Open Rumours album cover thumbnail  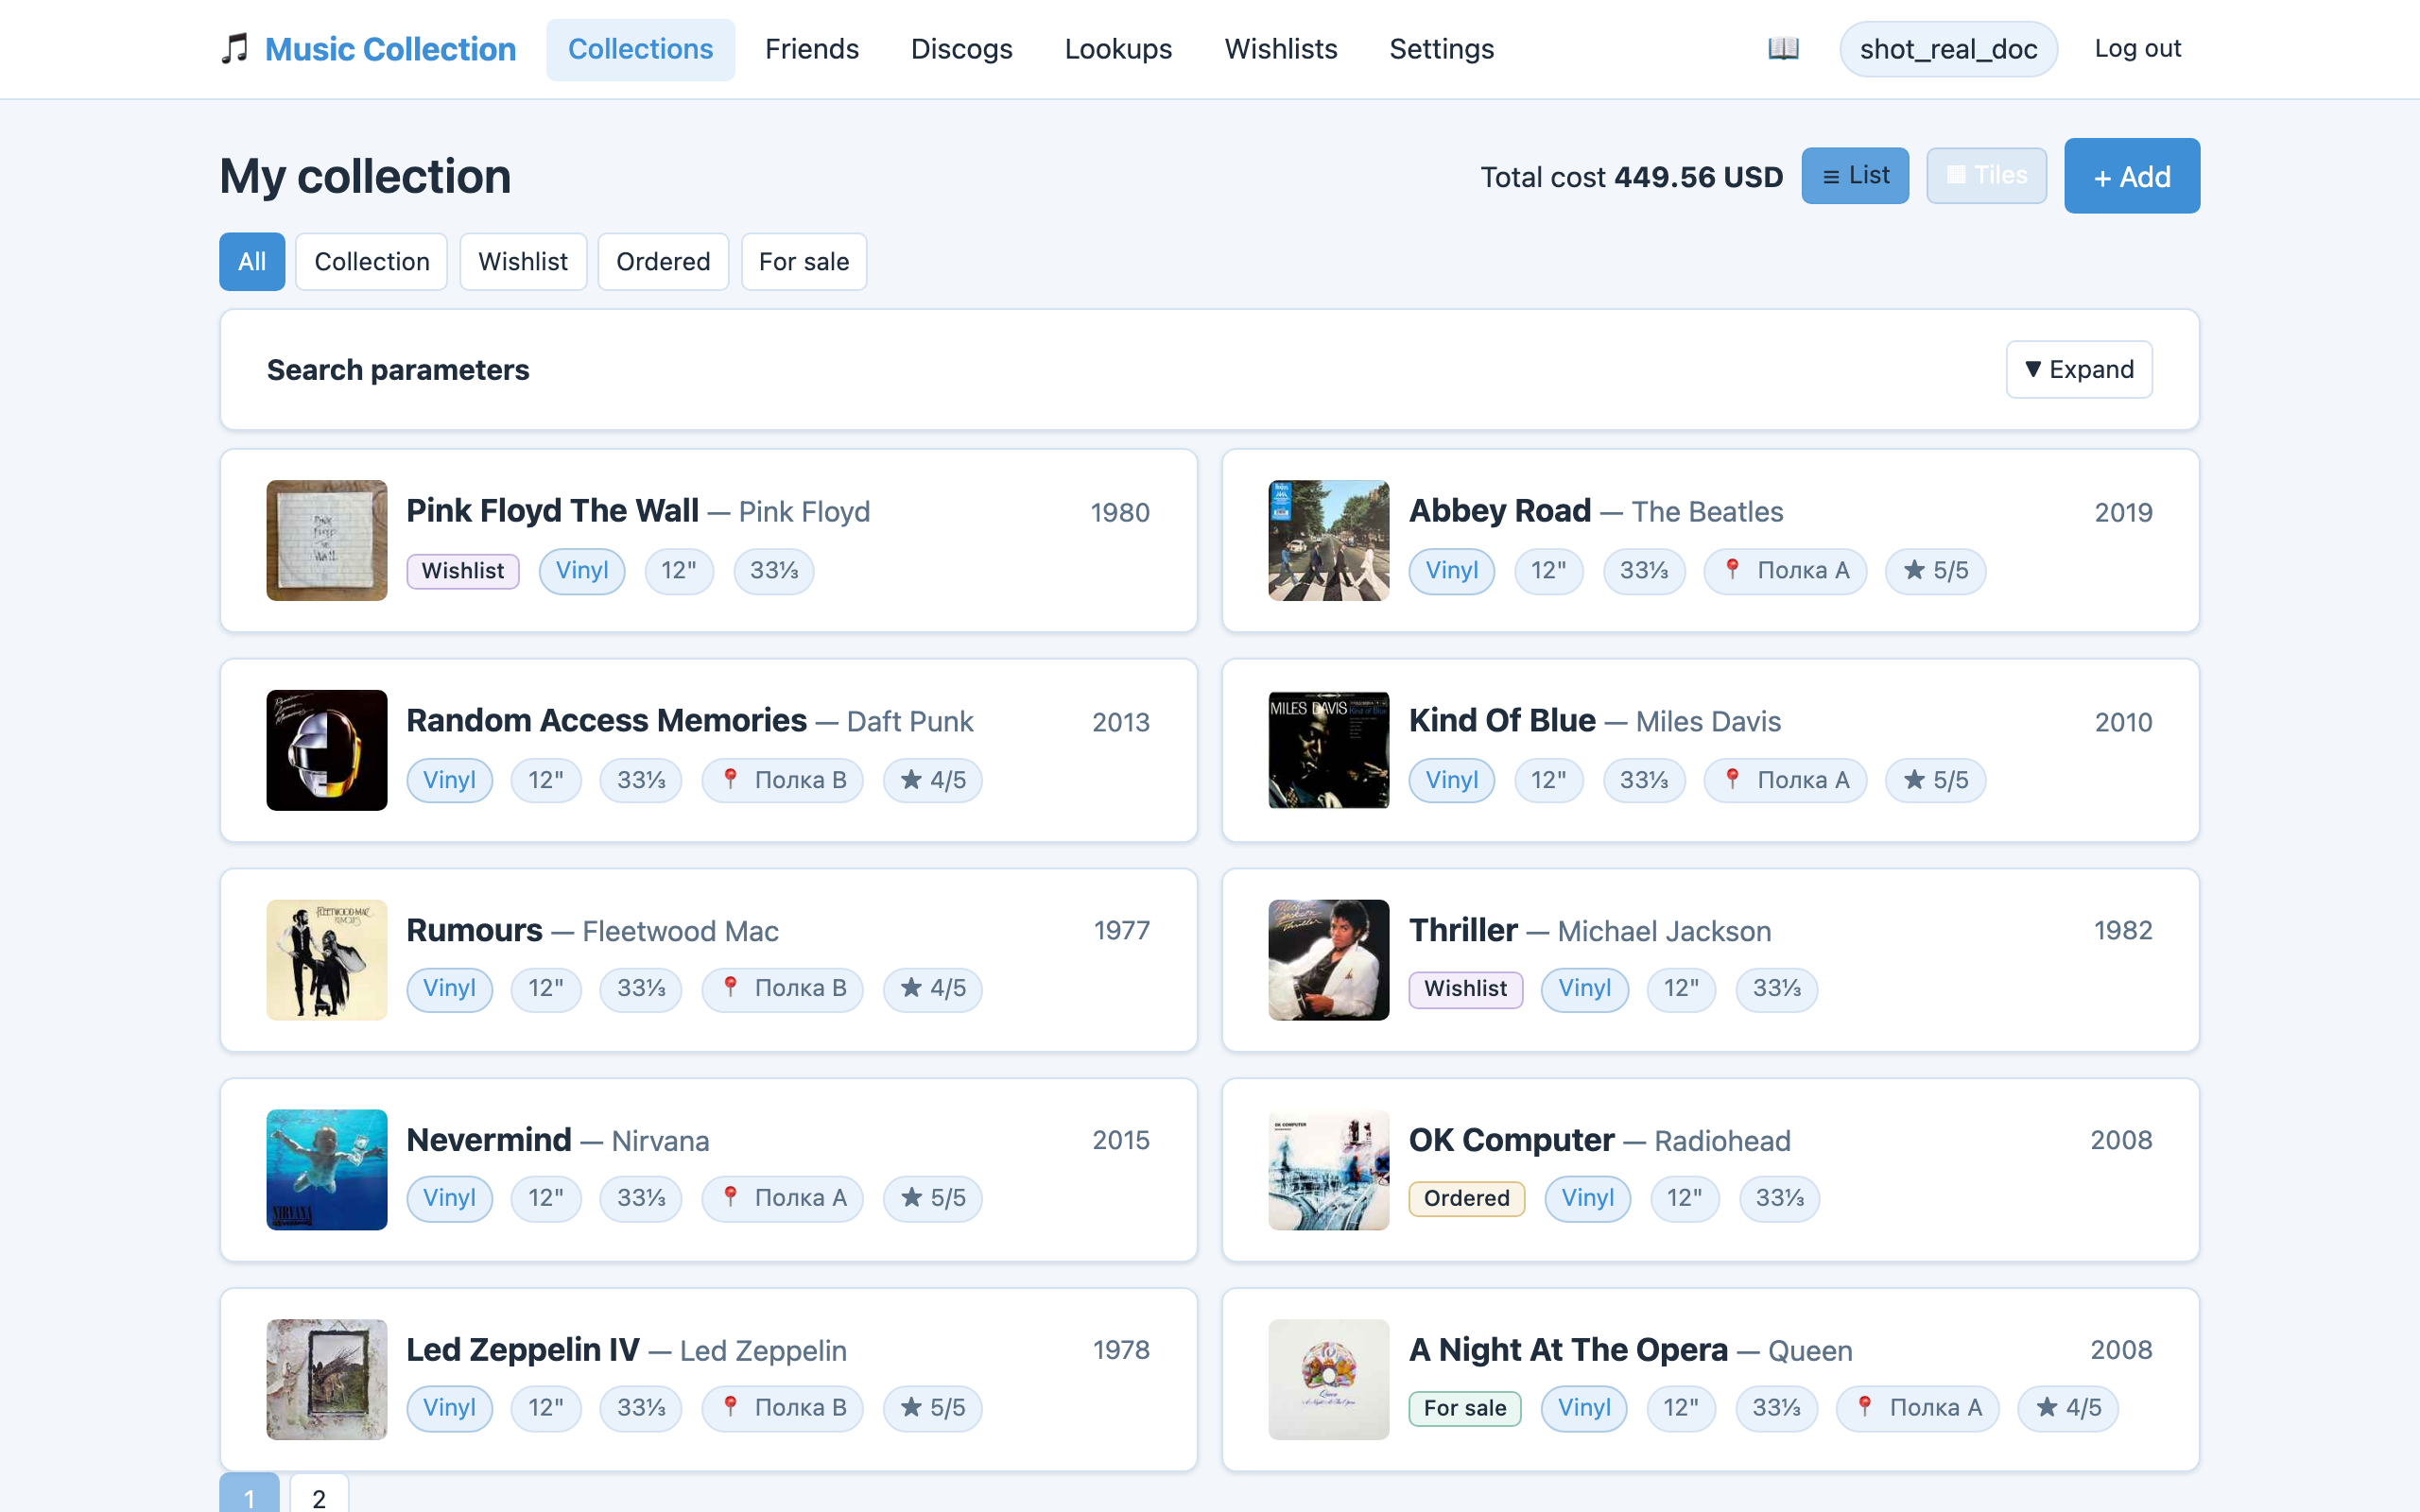(327, 960)
